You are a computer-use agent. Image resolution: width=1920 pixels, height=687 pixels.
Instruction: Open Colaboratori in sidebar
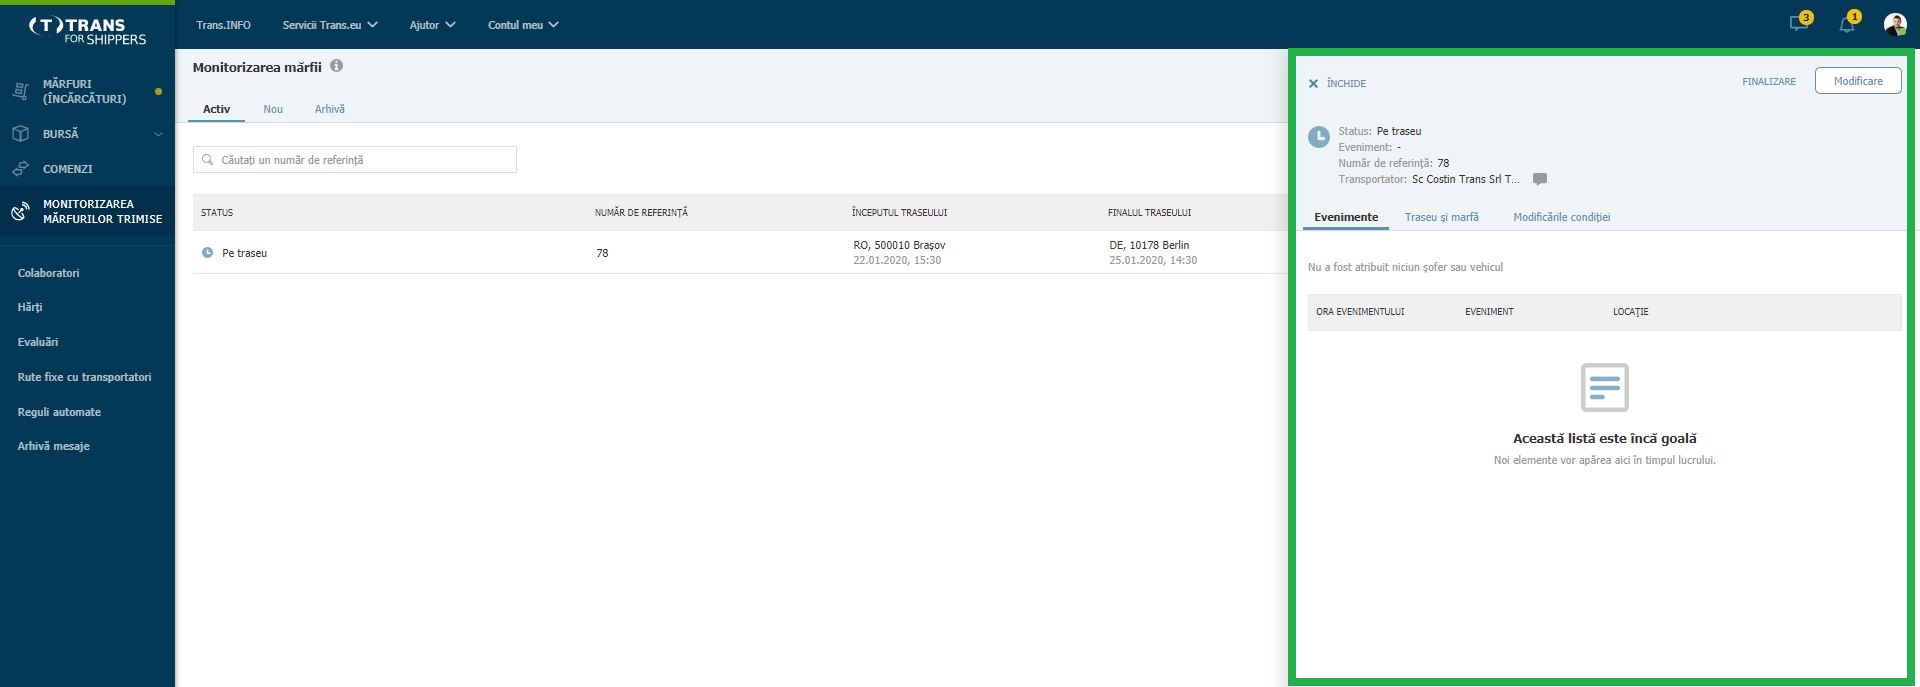[48, 273]
